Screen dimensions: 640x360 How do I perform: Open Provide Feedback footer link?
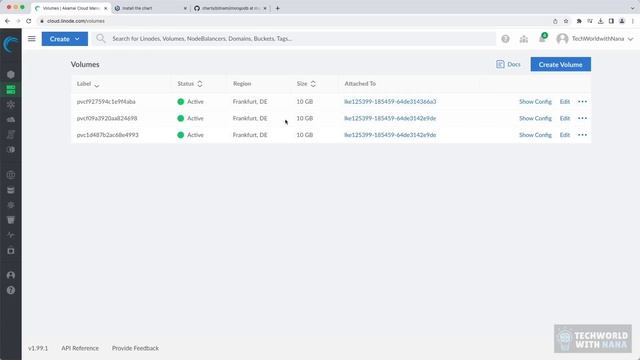pyautogui.click(x=136, y=348)
